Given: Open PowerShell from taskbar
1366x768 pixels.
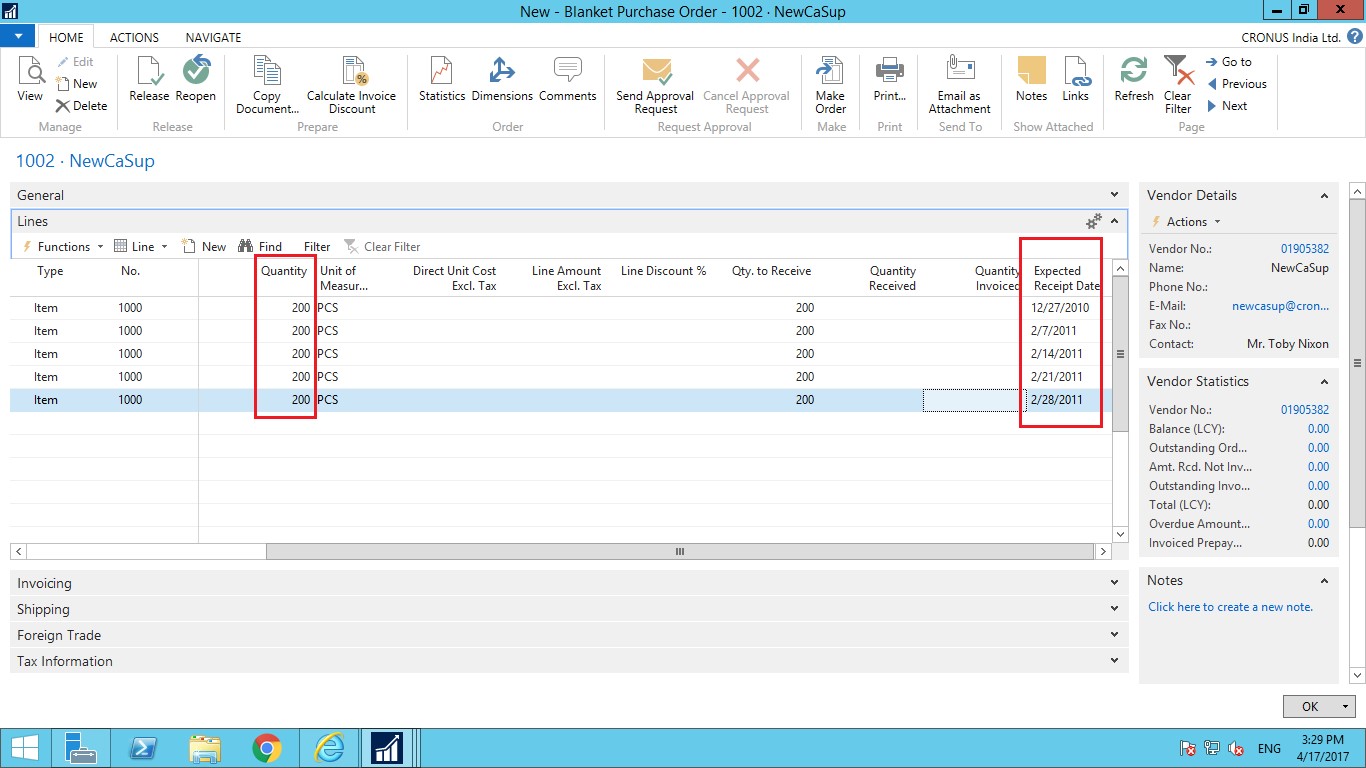Looking at the screenshot, I should pyautogui.click(x=142, y=748).
